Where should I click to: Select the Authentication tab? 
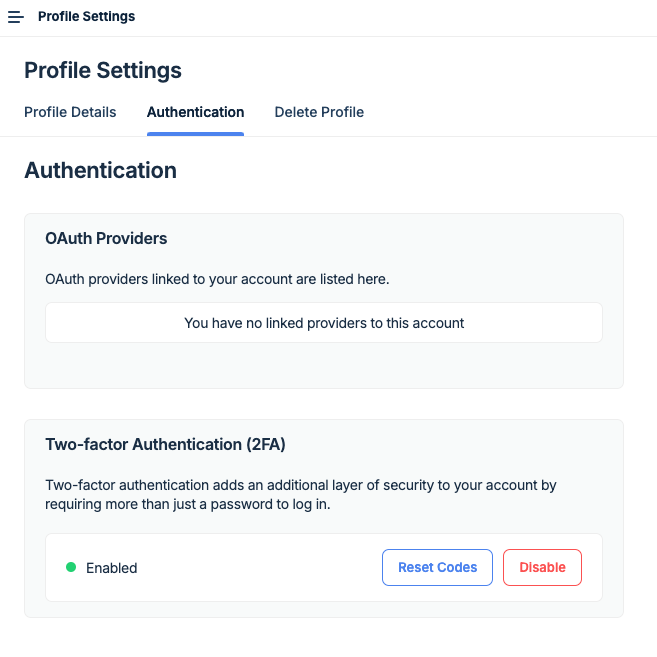click(x=195, y=112)
